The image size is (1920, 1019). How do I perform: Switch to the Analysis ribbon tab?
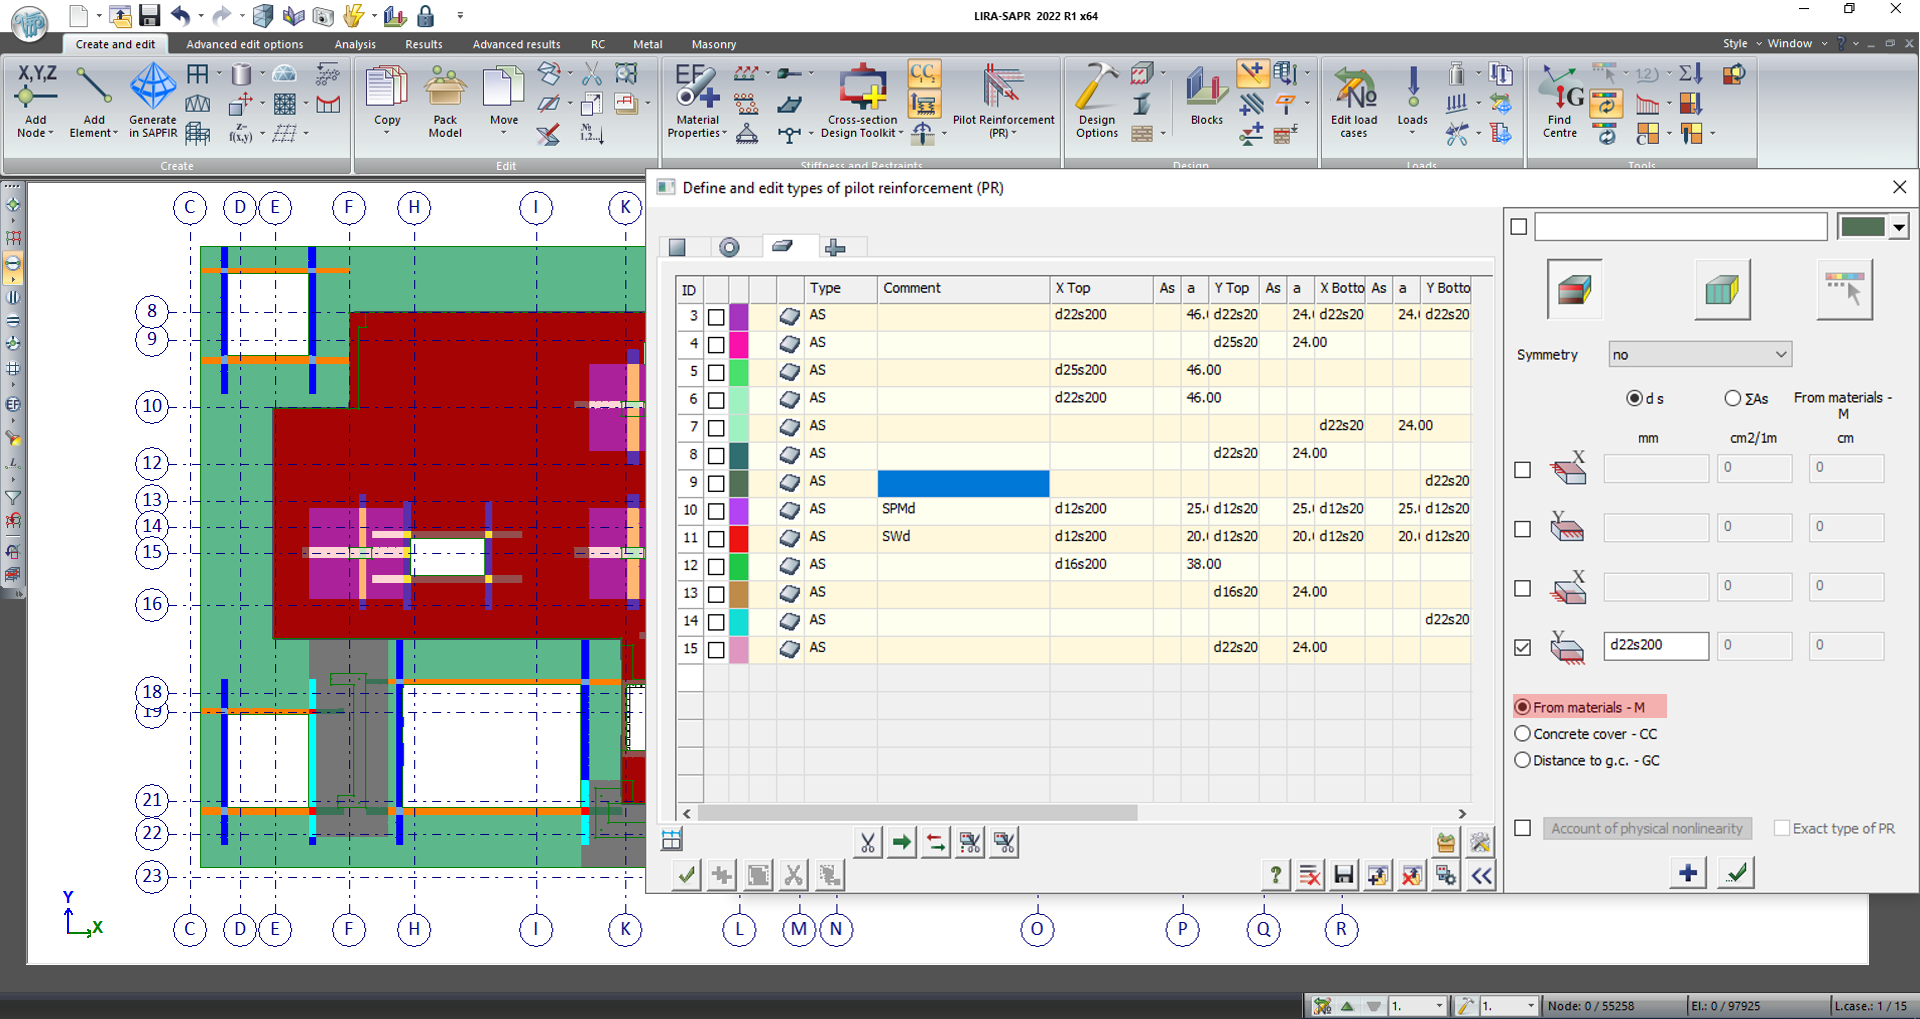click(x=355, y=44)
